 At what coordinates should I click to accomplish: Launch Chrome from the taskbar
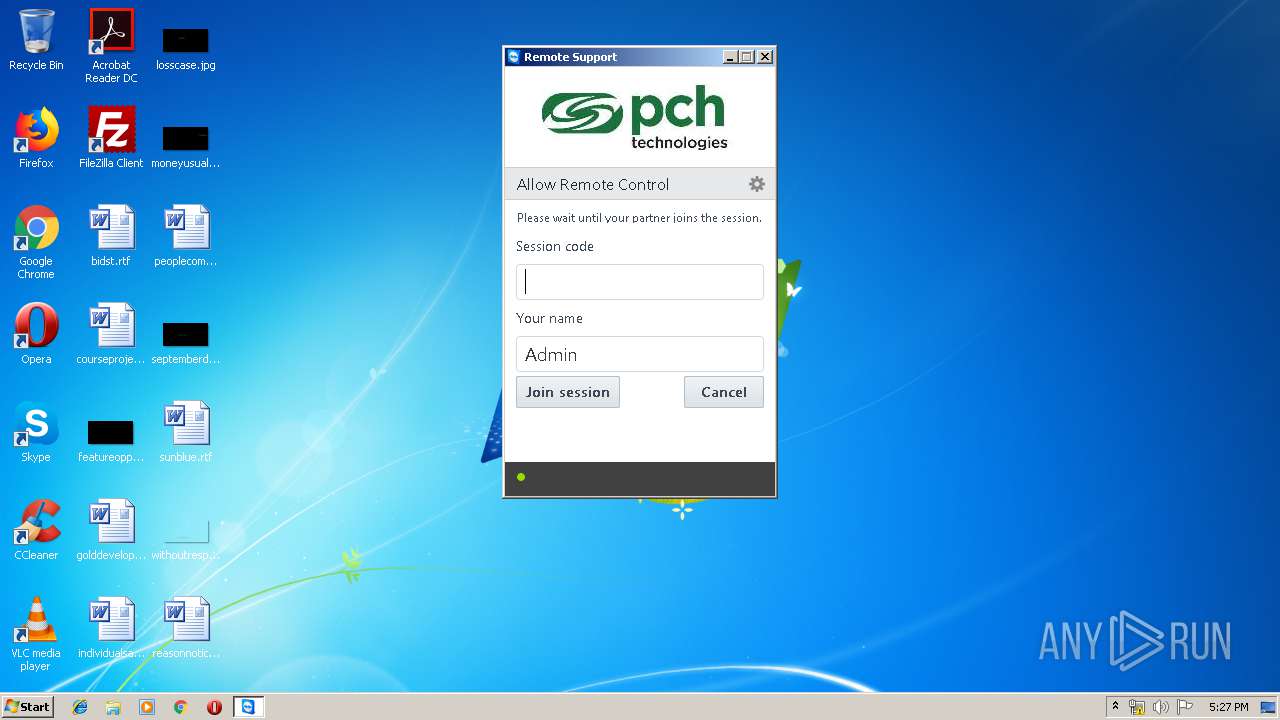point(181,707)
